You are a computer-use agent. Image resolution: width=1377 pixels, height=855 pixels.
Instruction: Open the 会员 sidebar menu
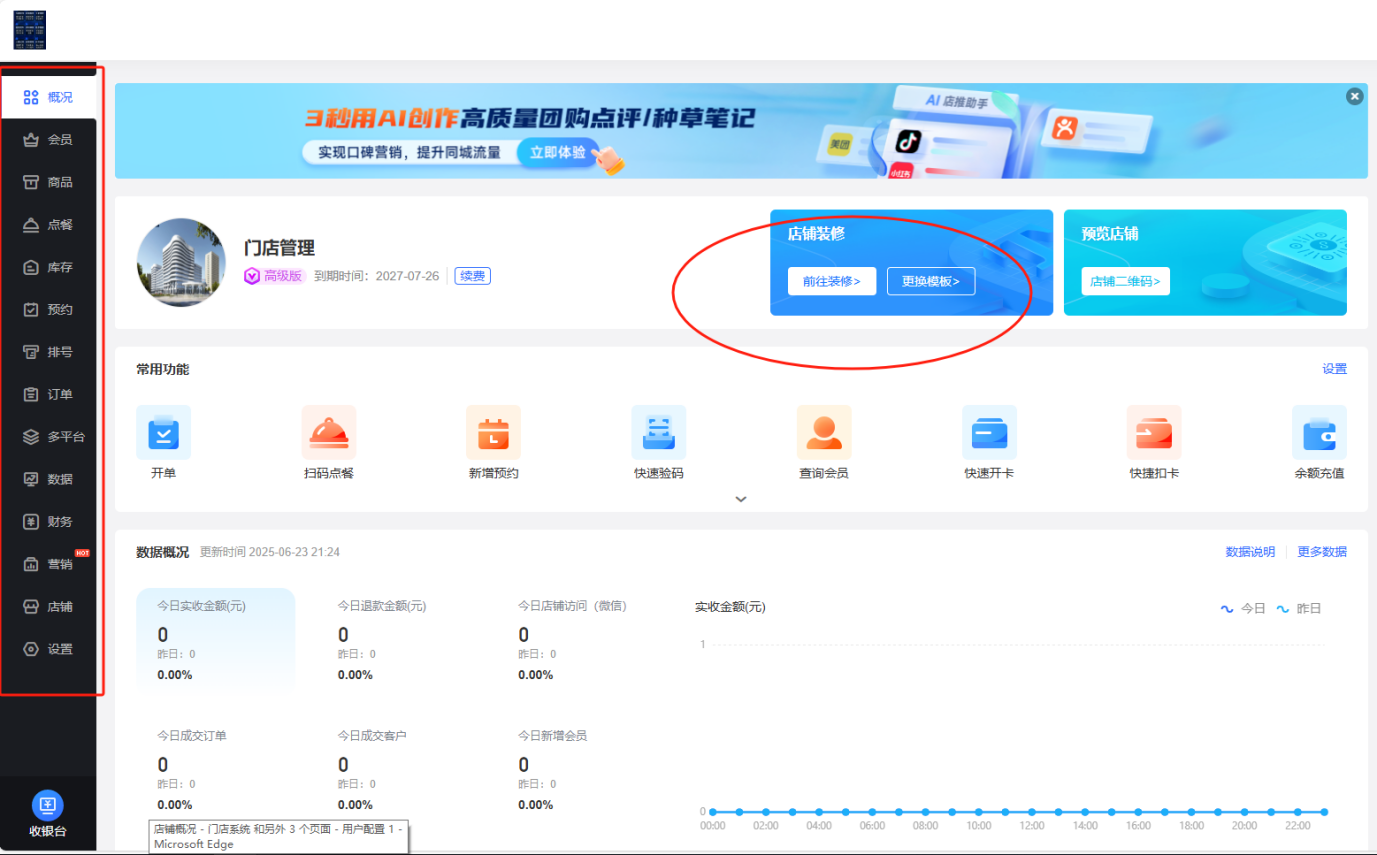pyautogui.click(x=48, y=140)
